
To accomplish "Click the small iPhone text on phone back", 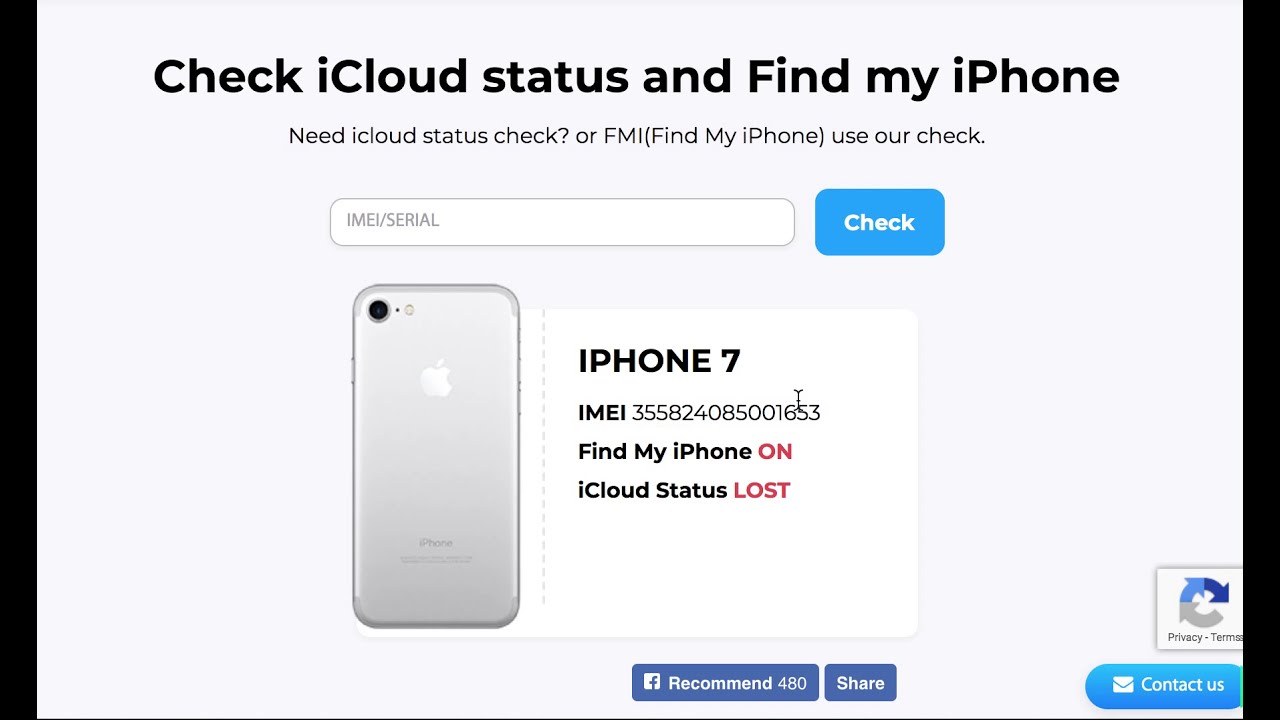I will pos(436,543).
